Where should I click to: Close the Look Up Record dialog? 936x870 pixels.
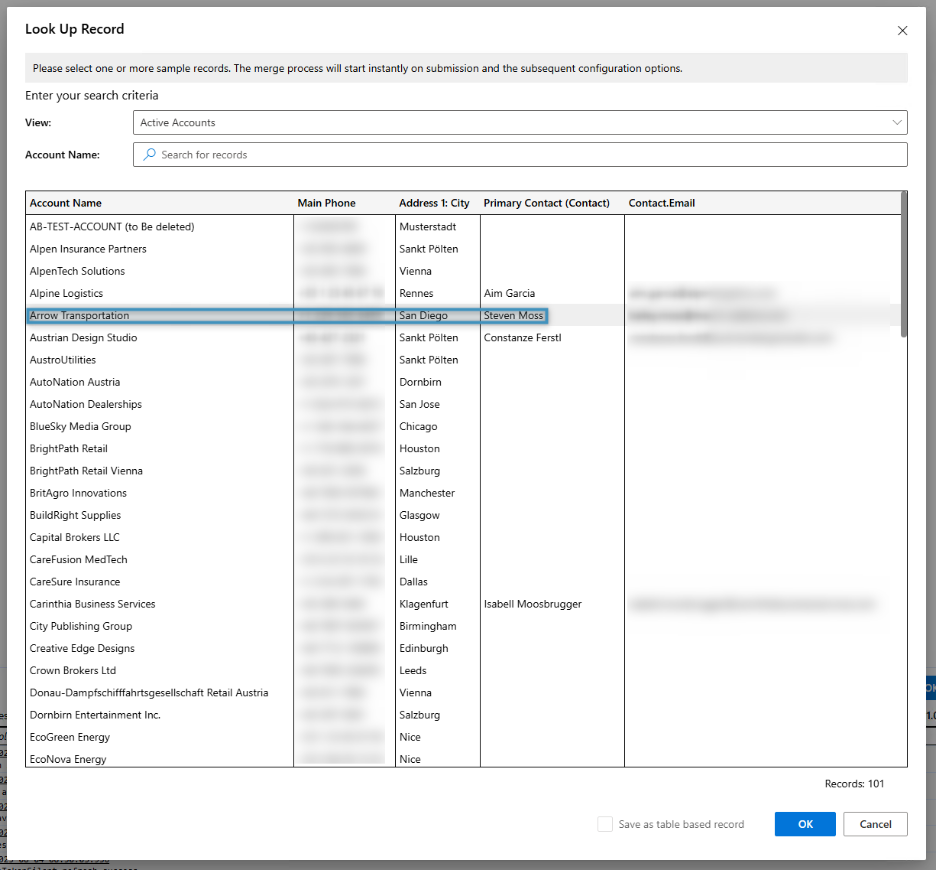(x=902, y=31)
